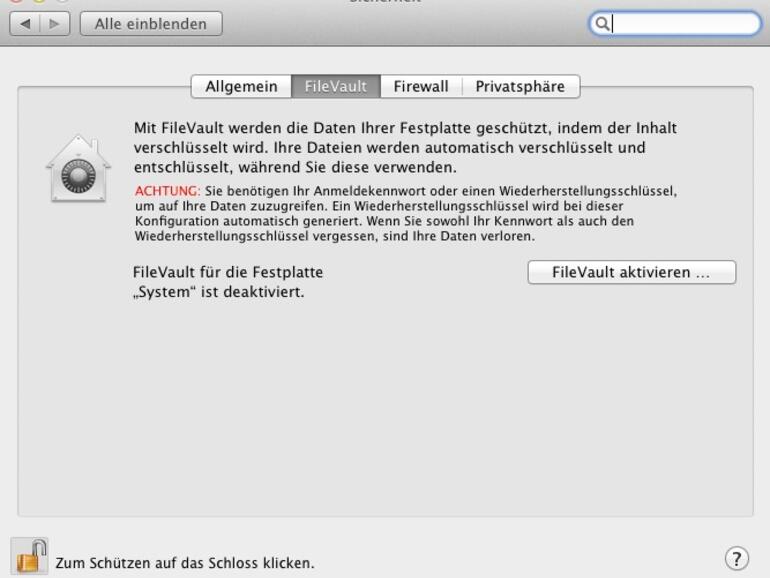Screen dimensions: 770x578
Task: Click the magnifying glass search icon
Action: [602, 24]
